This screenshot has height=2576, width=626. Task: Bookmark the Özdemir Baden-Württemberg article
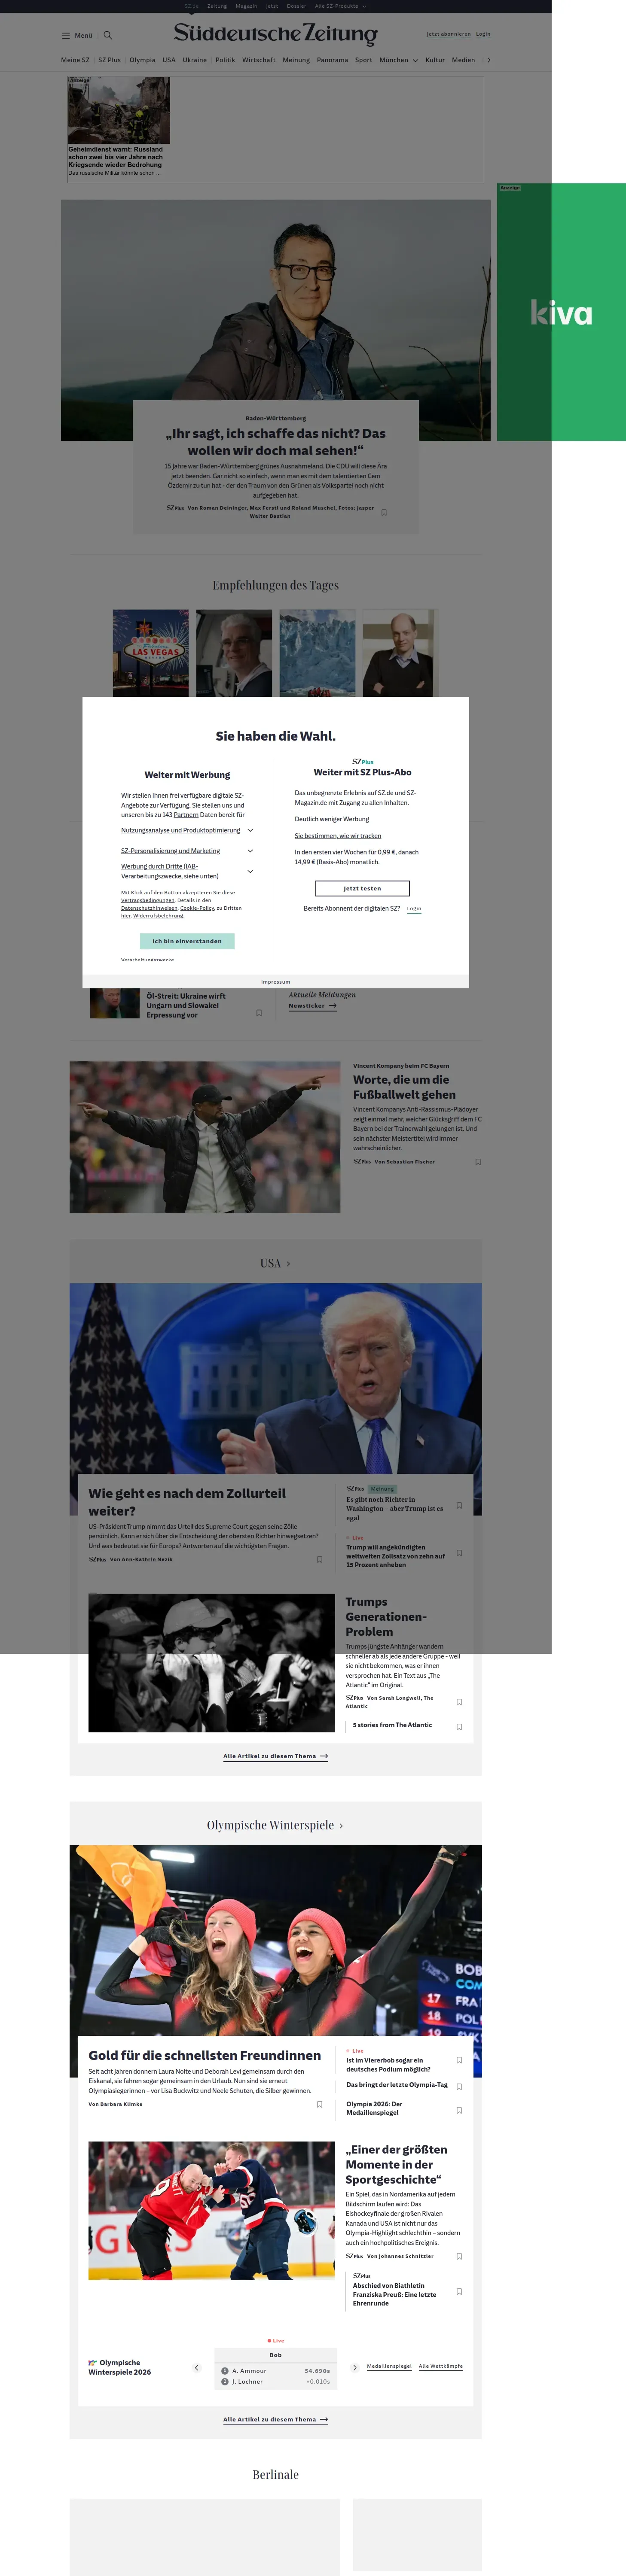384,512
